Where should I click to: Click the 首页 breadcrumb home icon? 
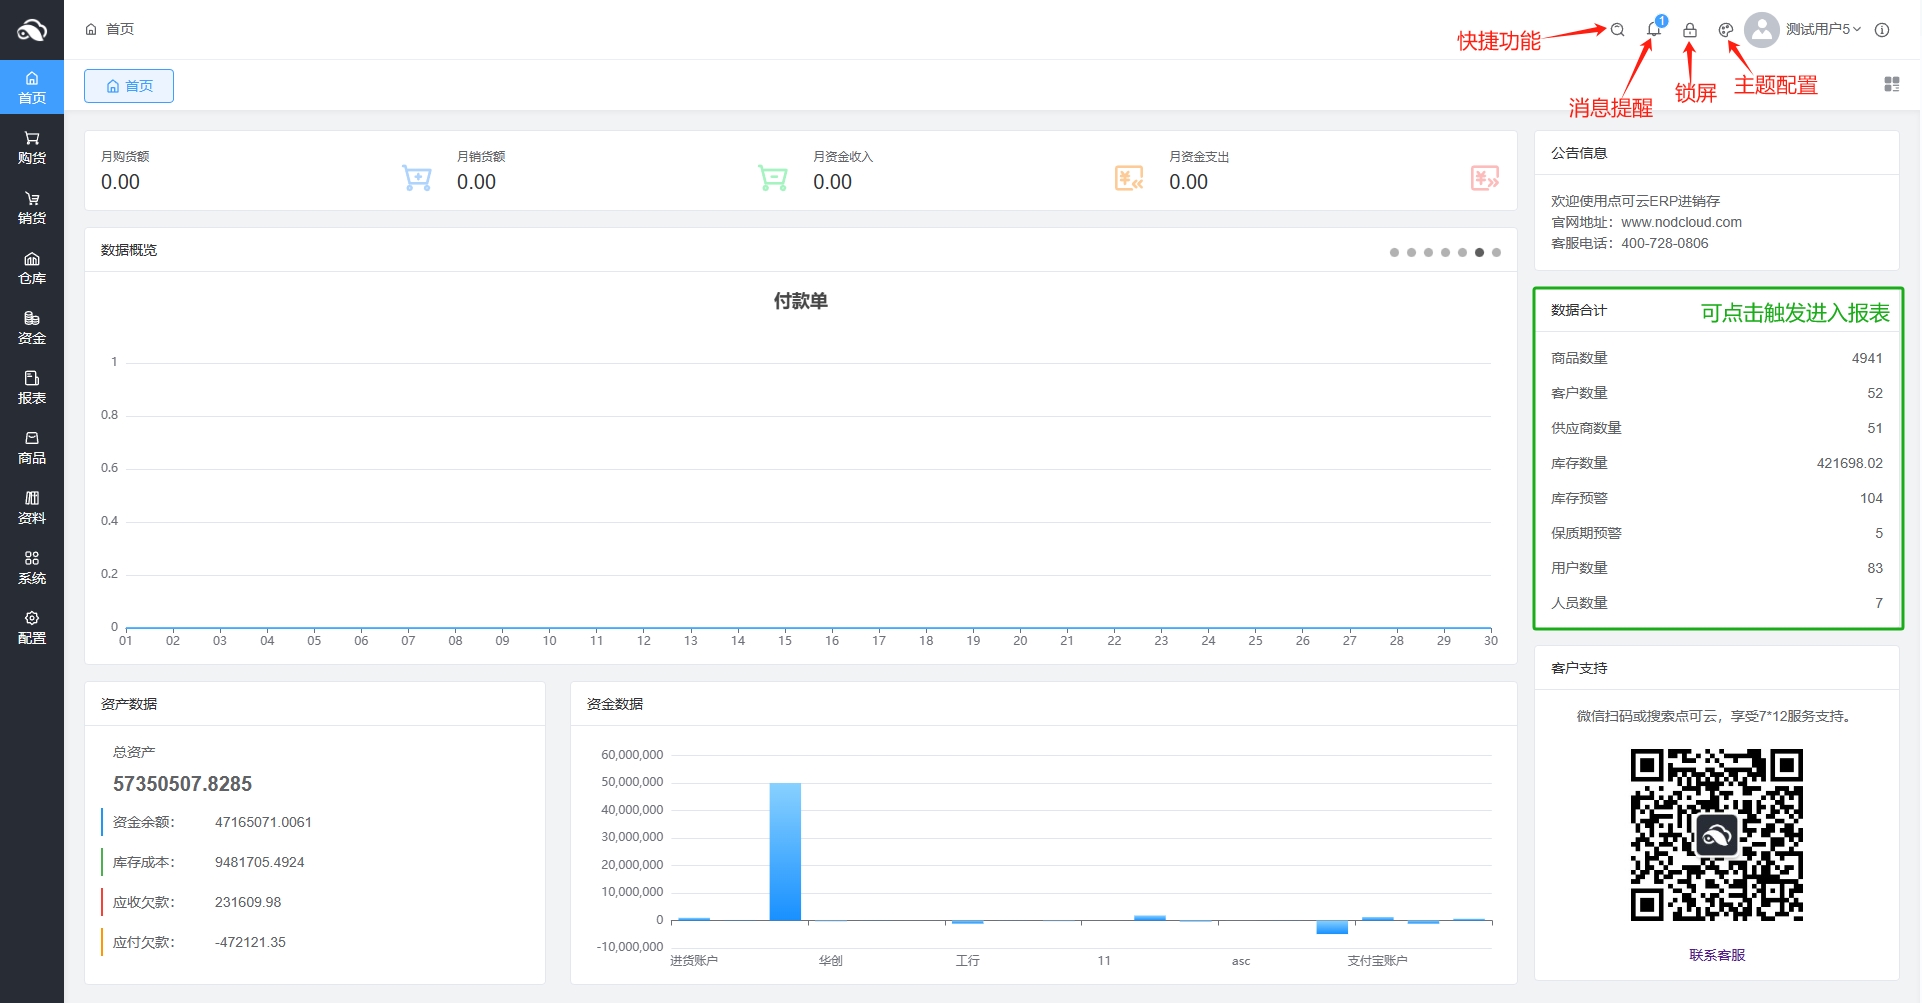point(91,29)
